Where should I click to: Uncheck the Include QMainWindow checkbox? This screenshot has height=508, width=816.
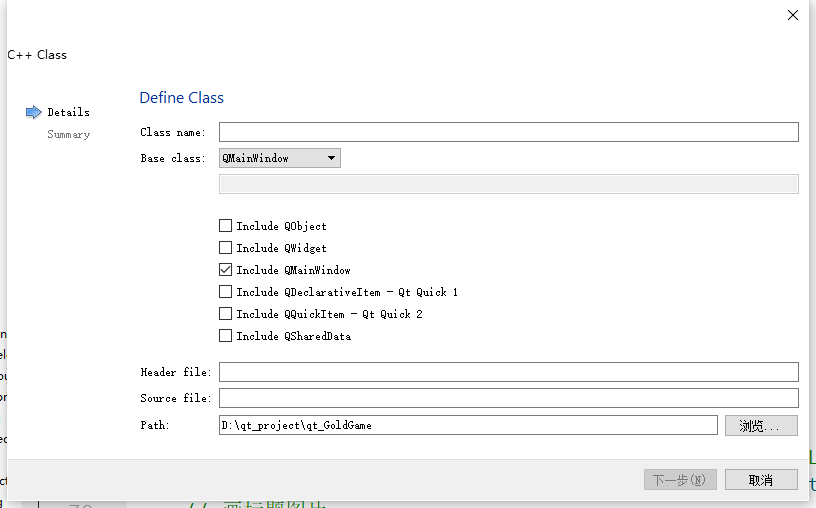(x=225, y=270)
